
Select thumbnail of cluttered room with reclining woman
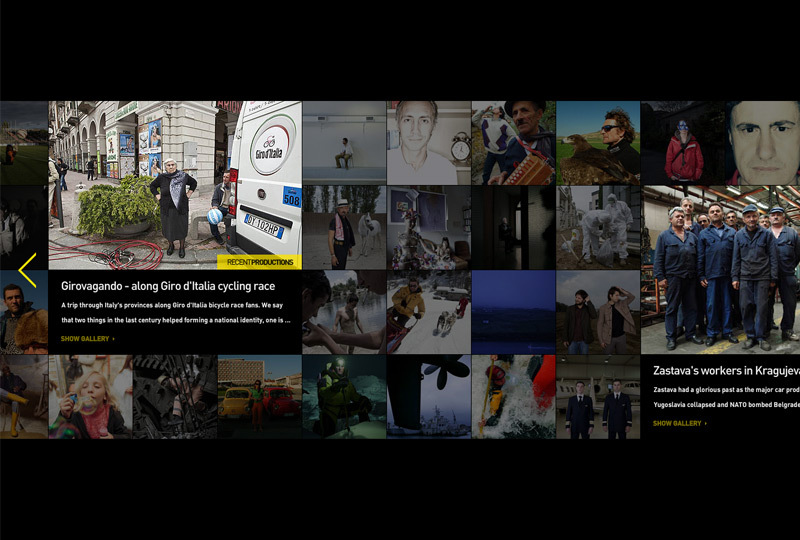[x=429, y=227]
